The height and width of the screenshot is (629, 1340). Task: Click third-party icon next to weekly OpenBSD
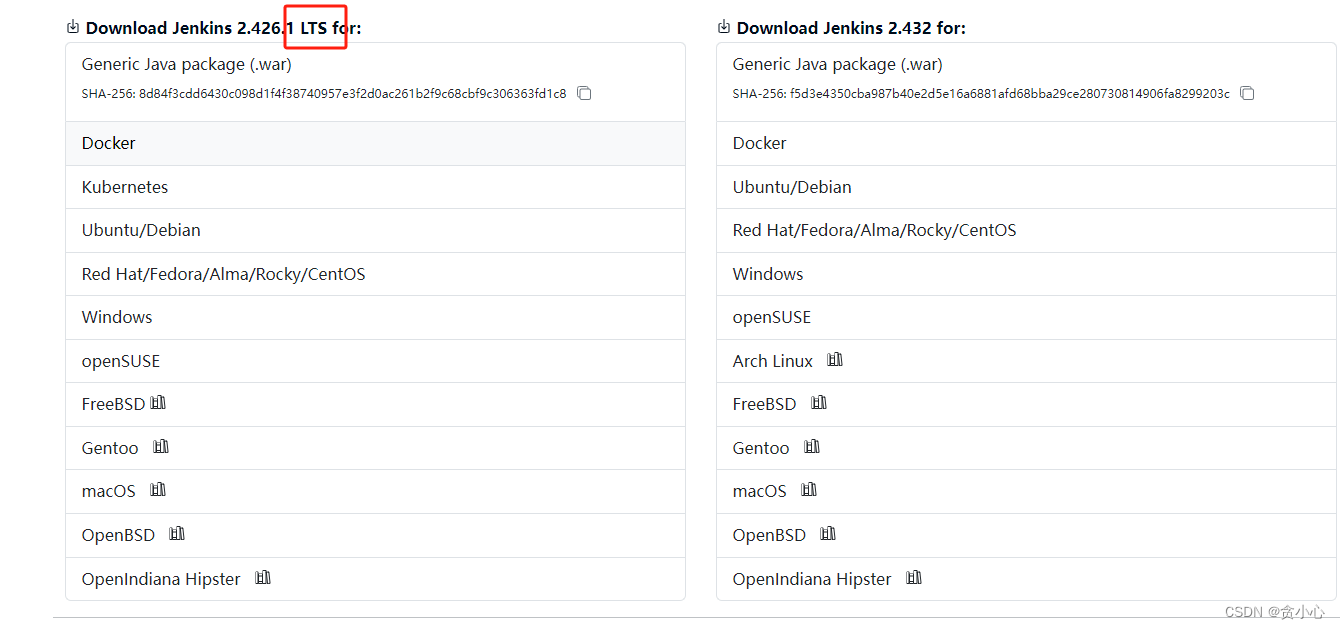827,534
